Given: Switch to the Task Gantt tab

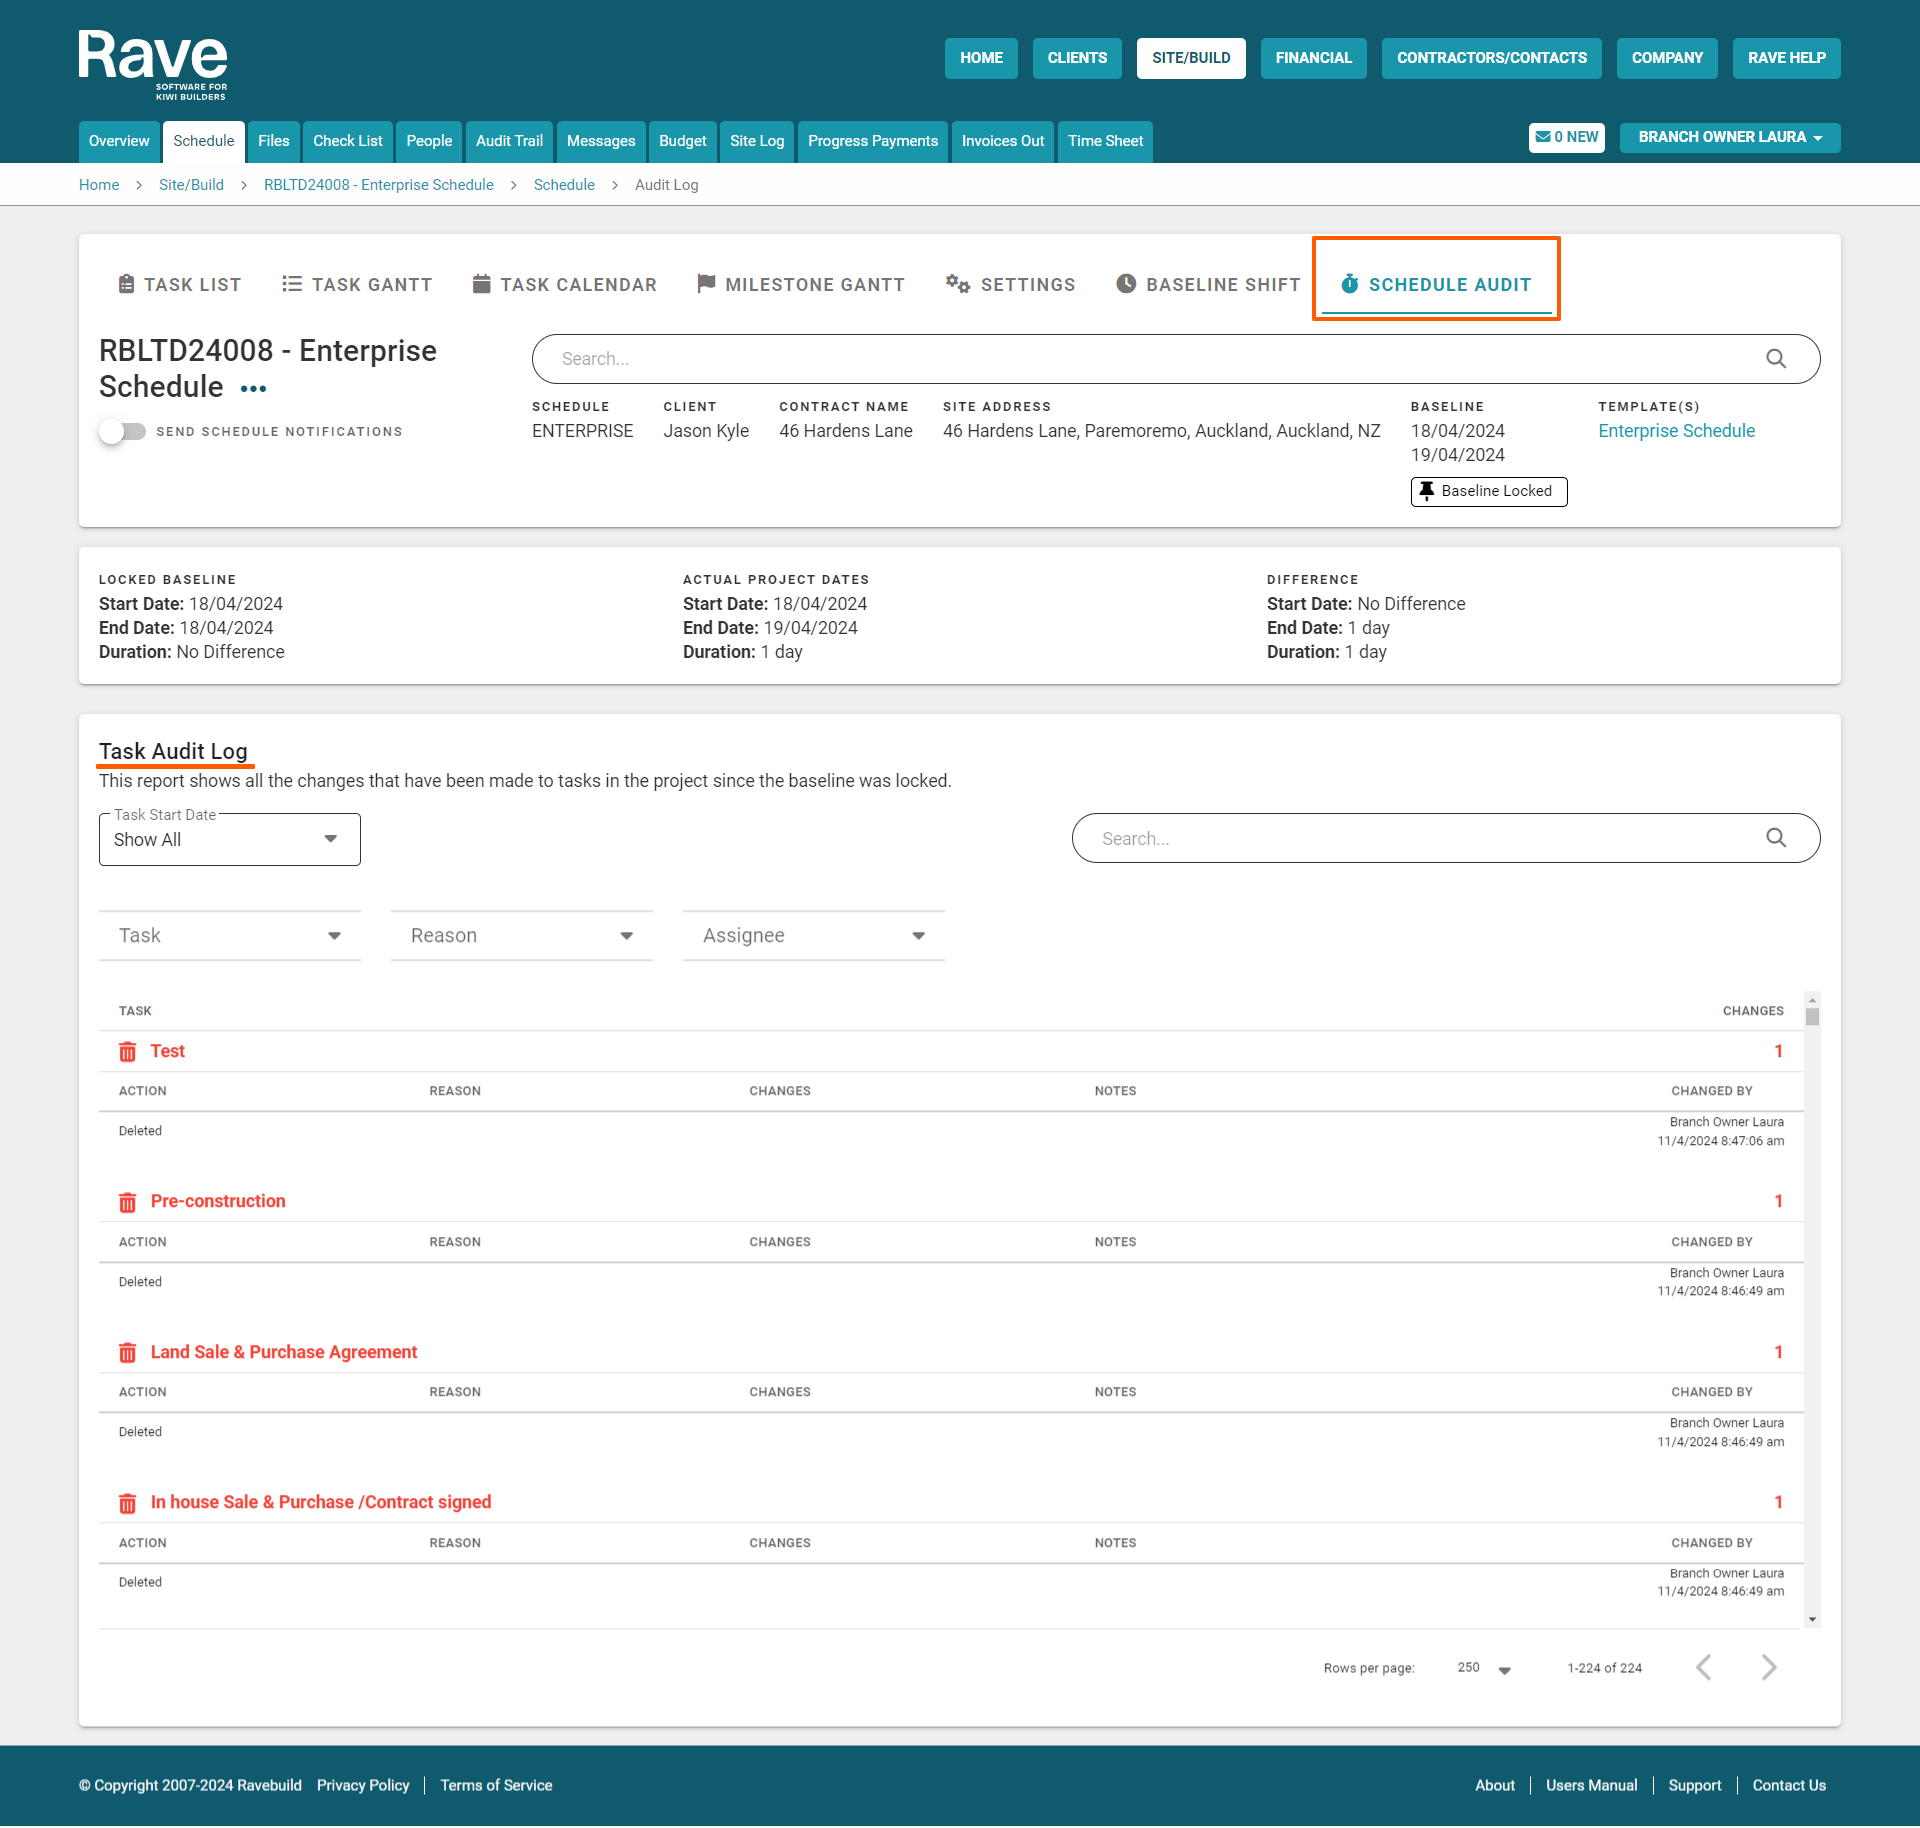Looking at the screenshot, I should click(357, 285).
